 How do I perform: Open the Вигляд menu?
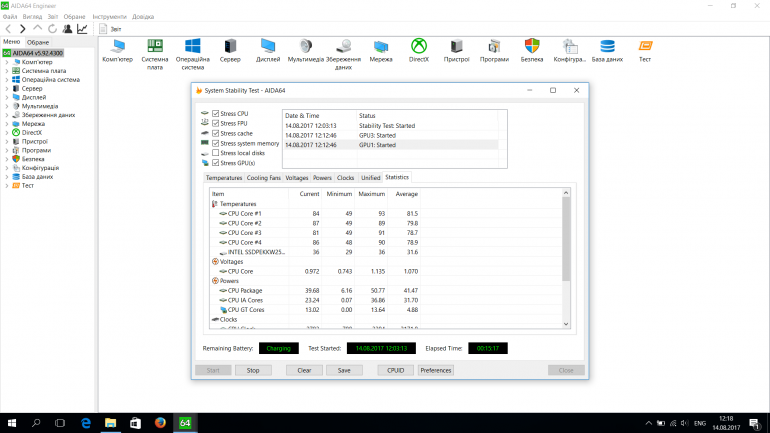32,17
